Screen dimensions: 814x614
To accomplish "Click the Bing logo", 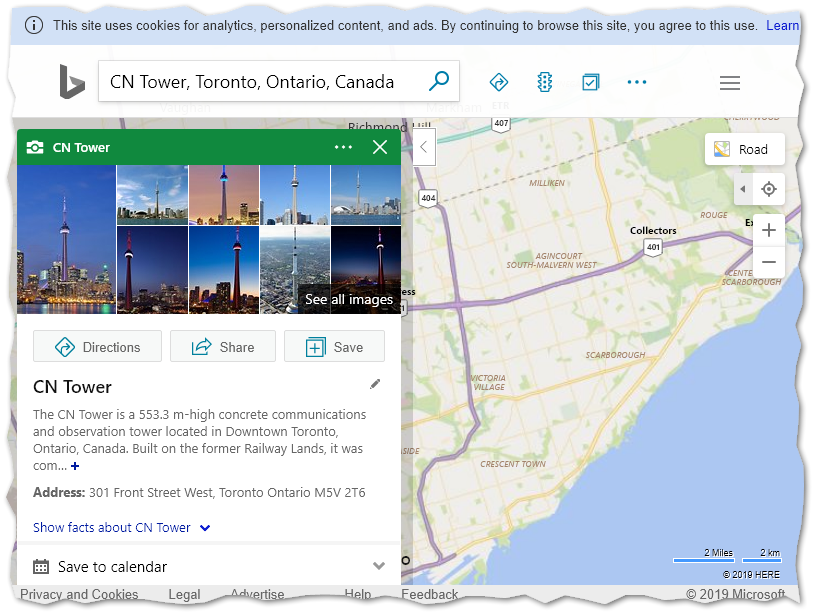I will (x=72, y=81).
